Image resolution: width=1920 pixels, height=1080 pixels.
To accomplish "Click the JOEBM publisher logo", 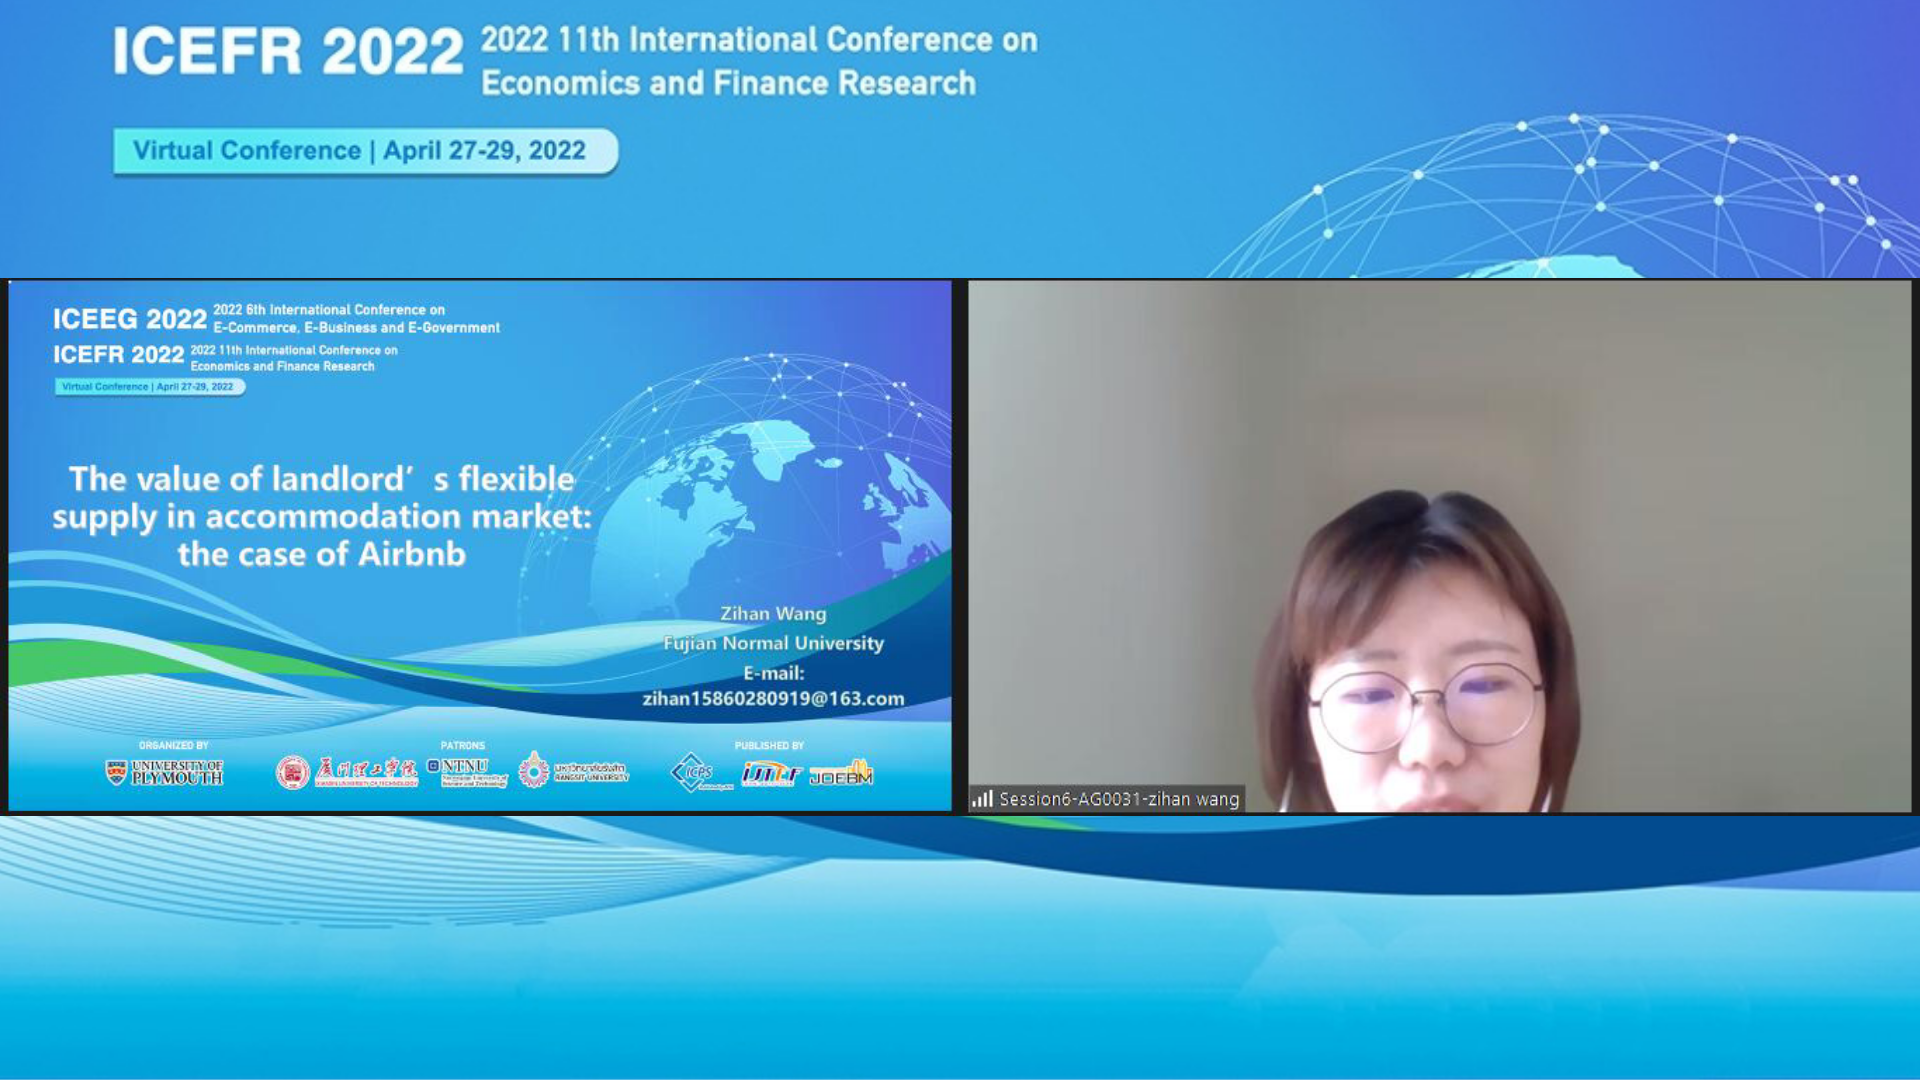I will pyautogui.click(x=841, y=773).
